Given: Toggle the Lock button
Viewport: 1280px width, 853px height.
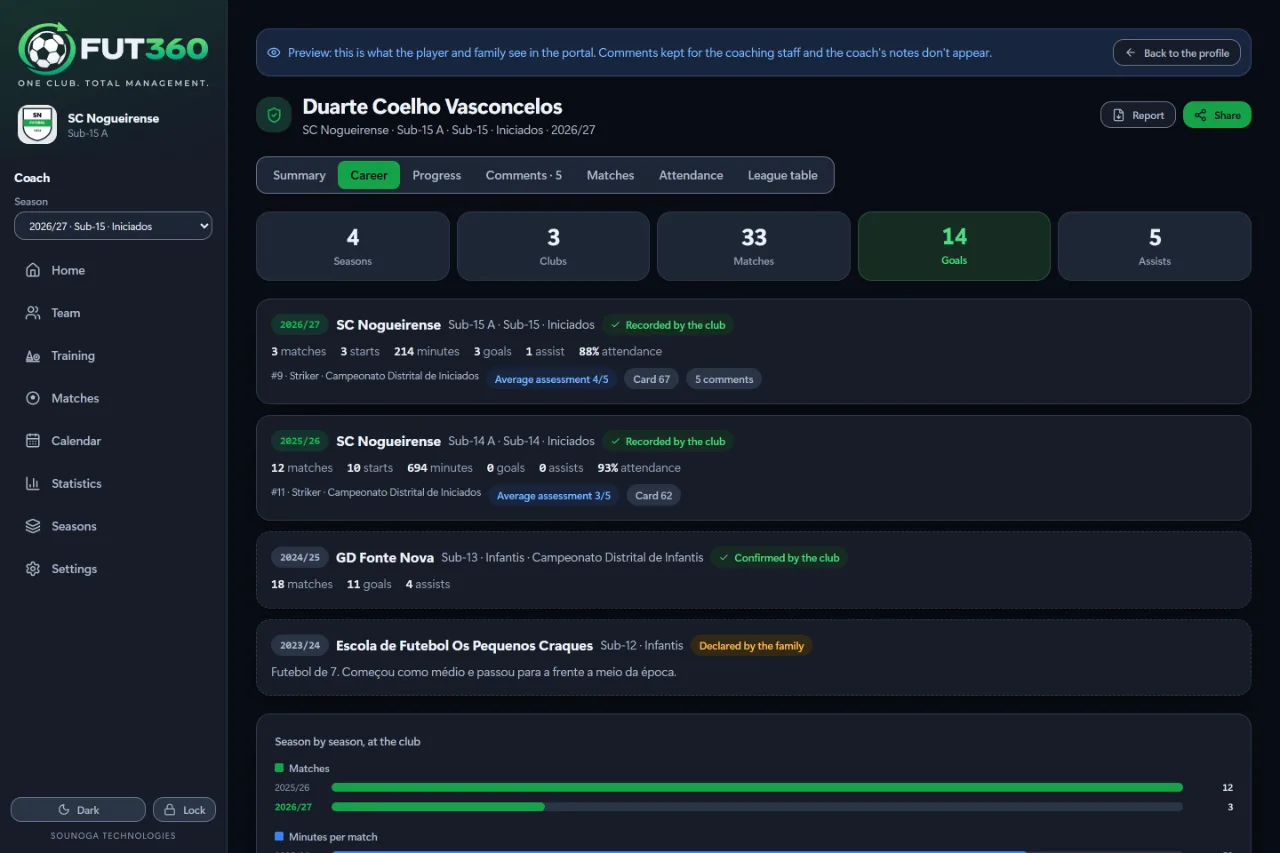Looking at the screenshot, I should (184, 810).
